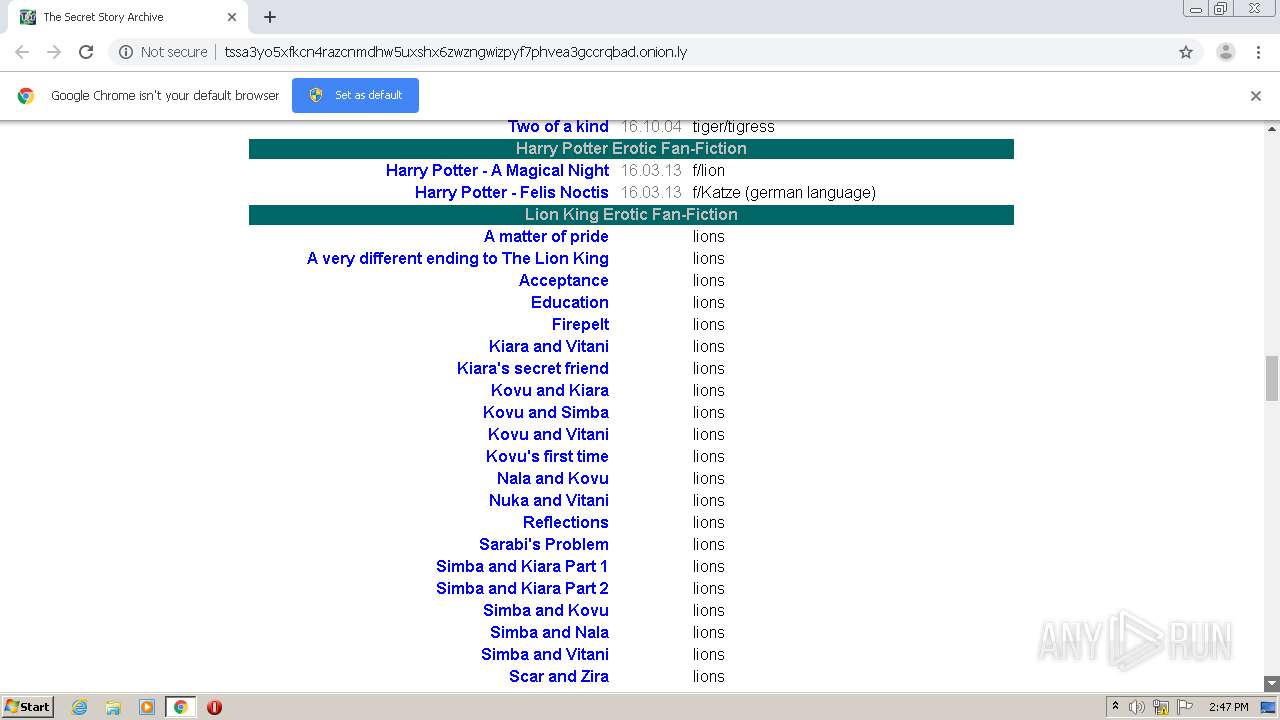Launch Internet Explorer from the taskbar

pos(80,707)
